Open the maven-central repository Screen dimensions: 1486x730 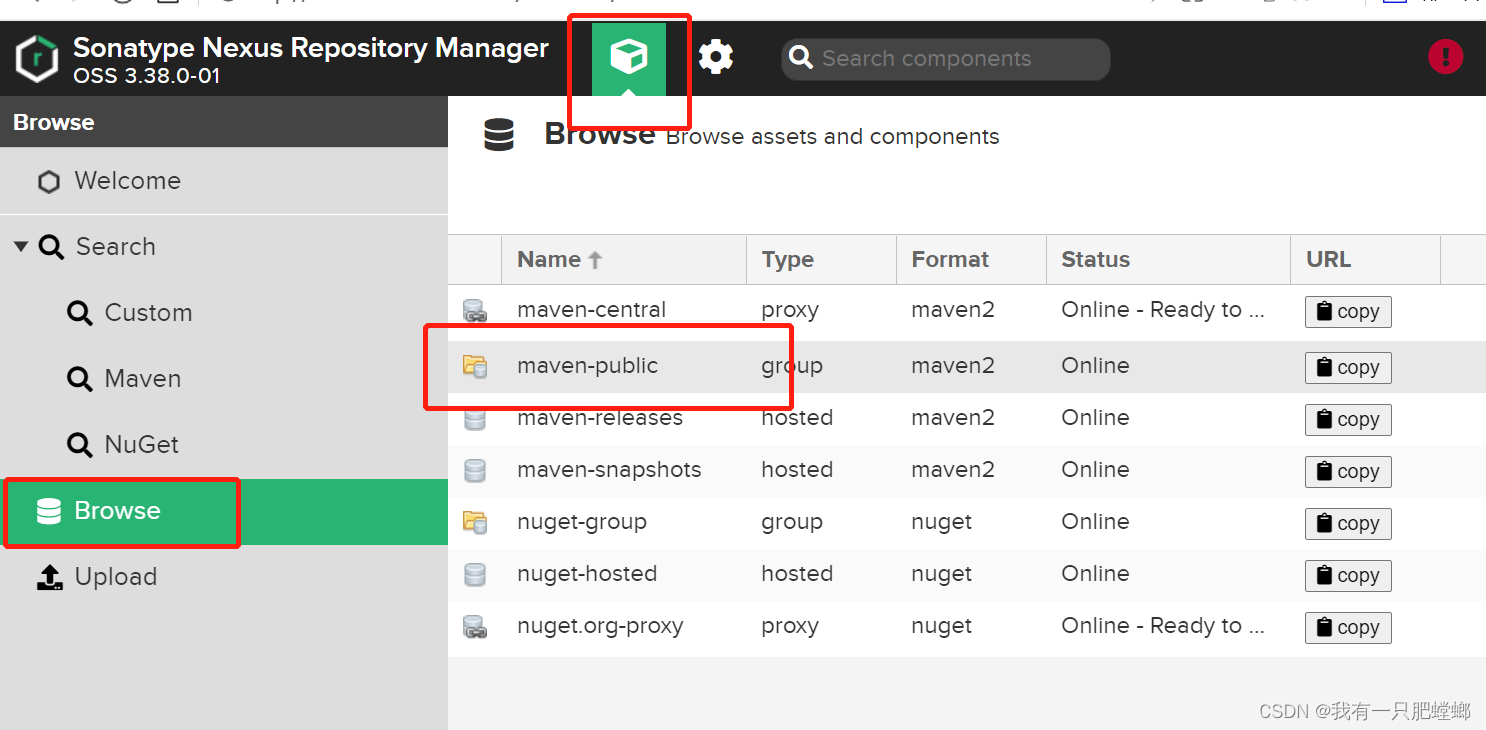tap(592, 310)
